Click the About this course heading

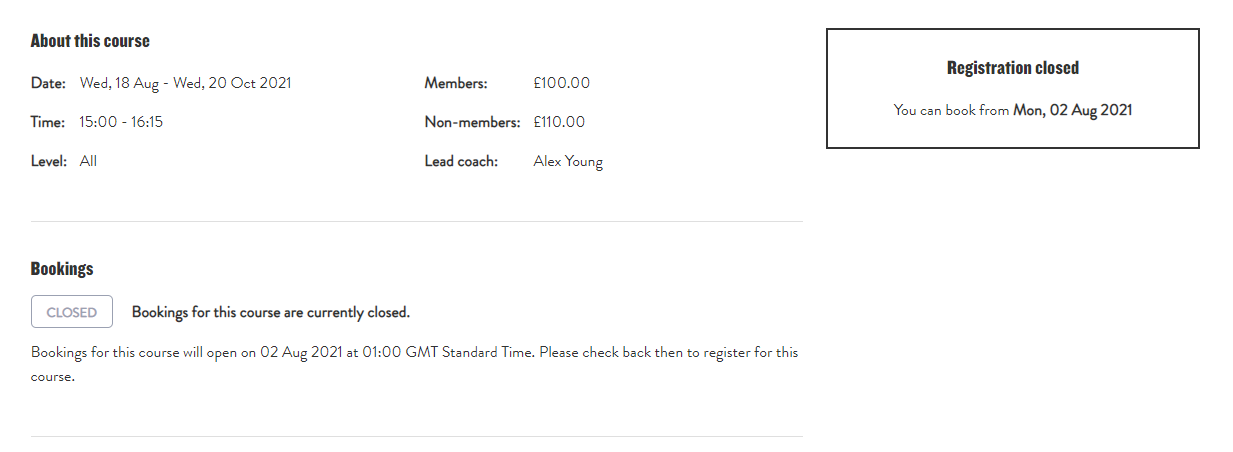[90, 41]
